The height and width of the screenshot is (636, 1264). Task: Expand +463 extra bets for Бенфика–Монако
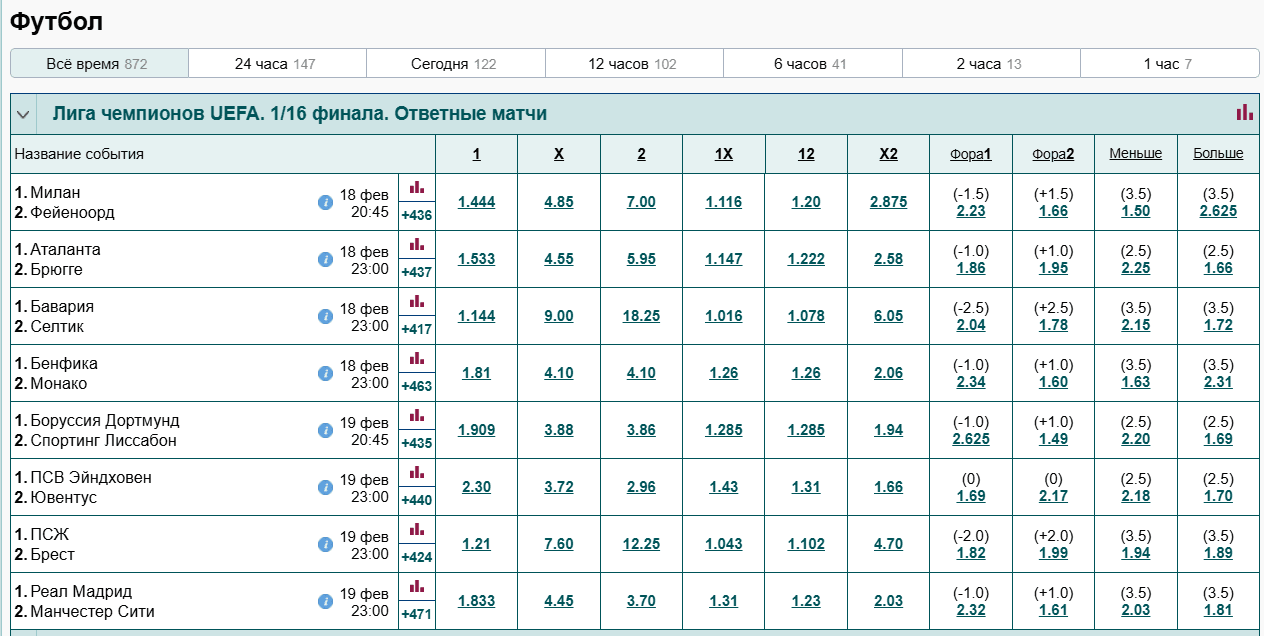pyautogui.click(x=416, y=386)
